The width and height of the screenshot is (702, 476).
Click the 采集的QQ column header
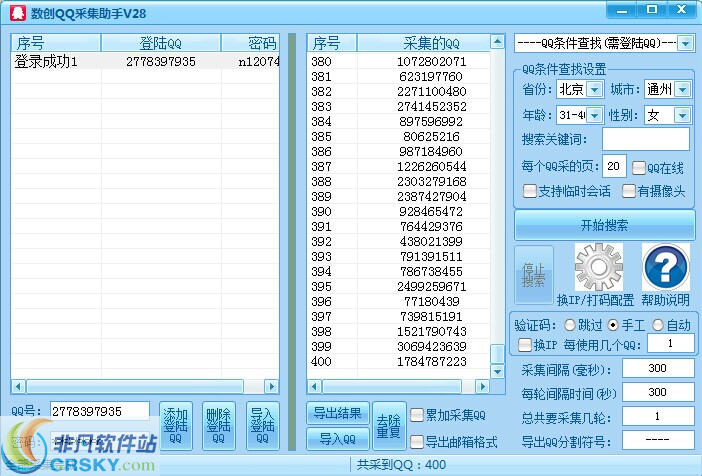click(x=424, y=43)
